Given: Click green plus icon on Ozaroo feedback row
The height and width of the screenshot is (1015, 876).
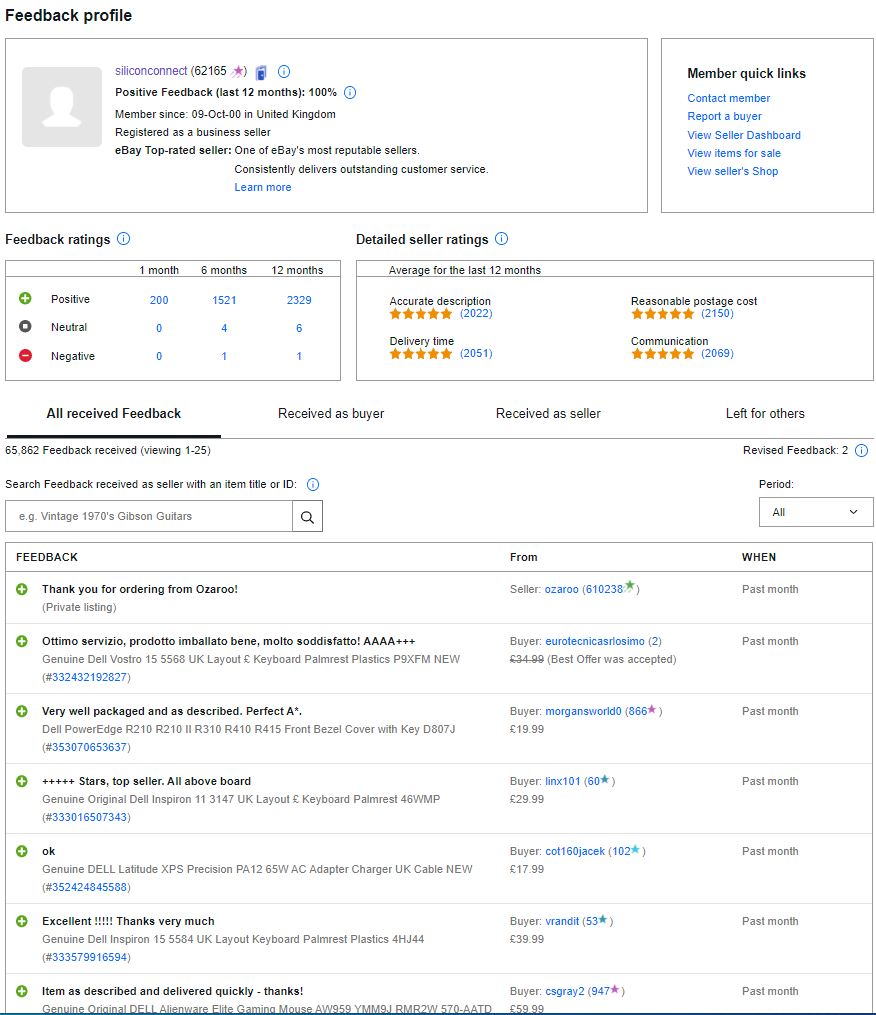Looking at the screenshot, I should [x=22, y=589].
